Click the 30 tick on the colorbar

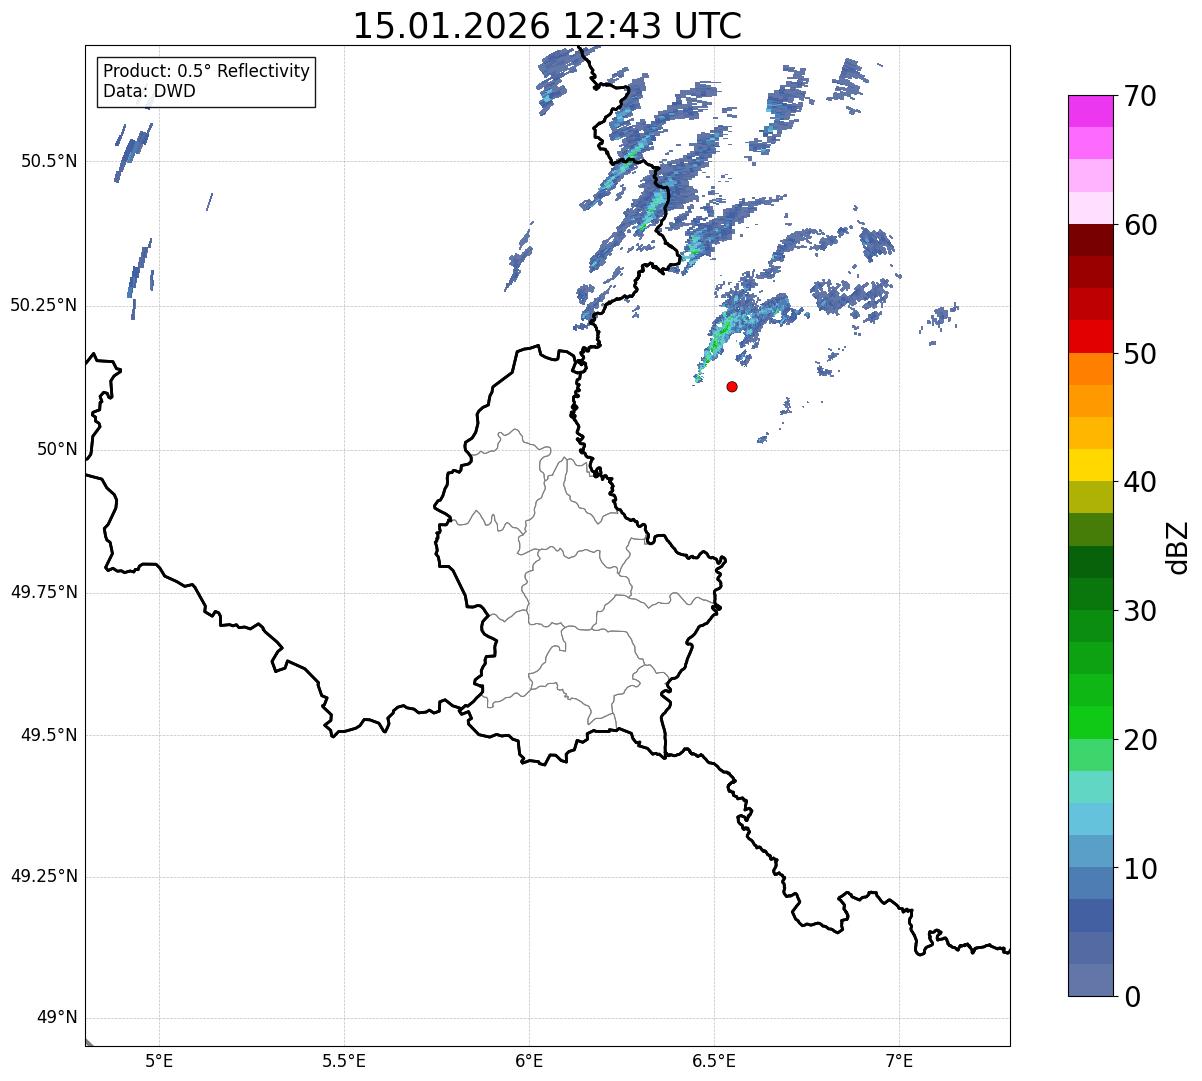coord(1140,611)
